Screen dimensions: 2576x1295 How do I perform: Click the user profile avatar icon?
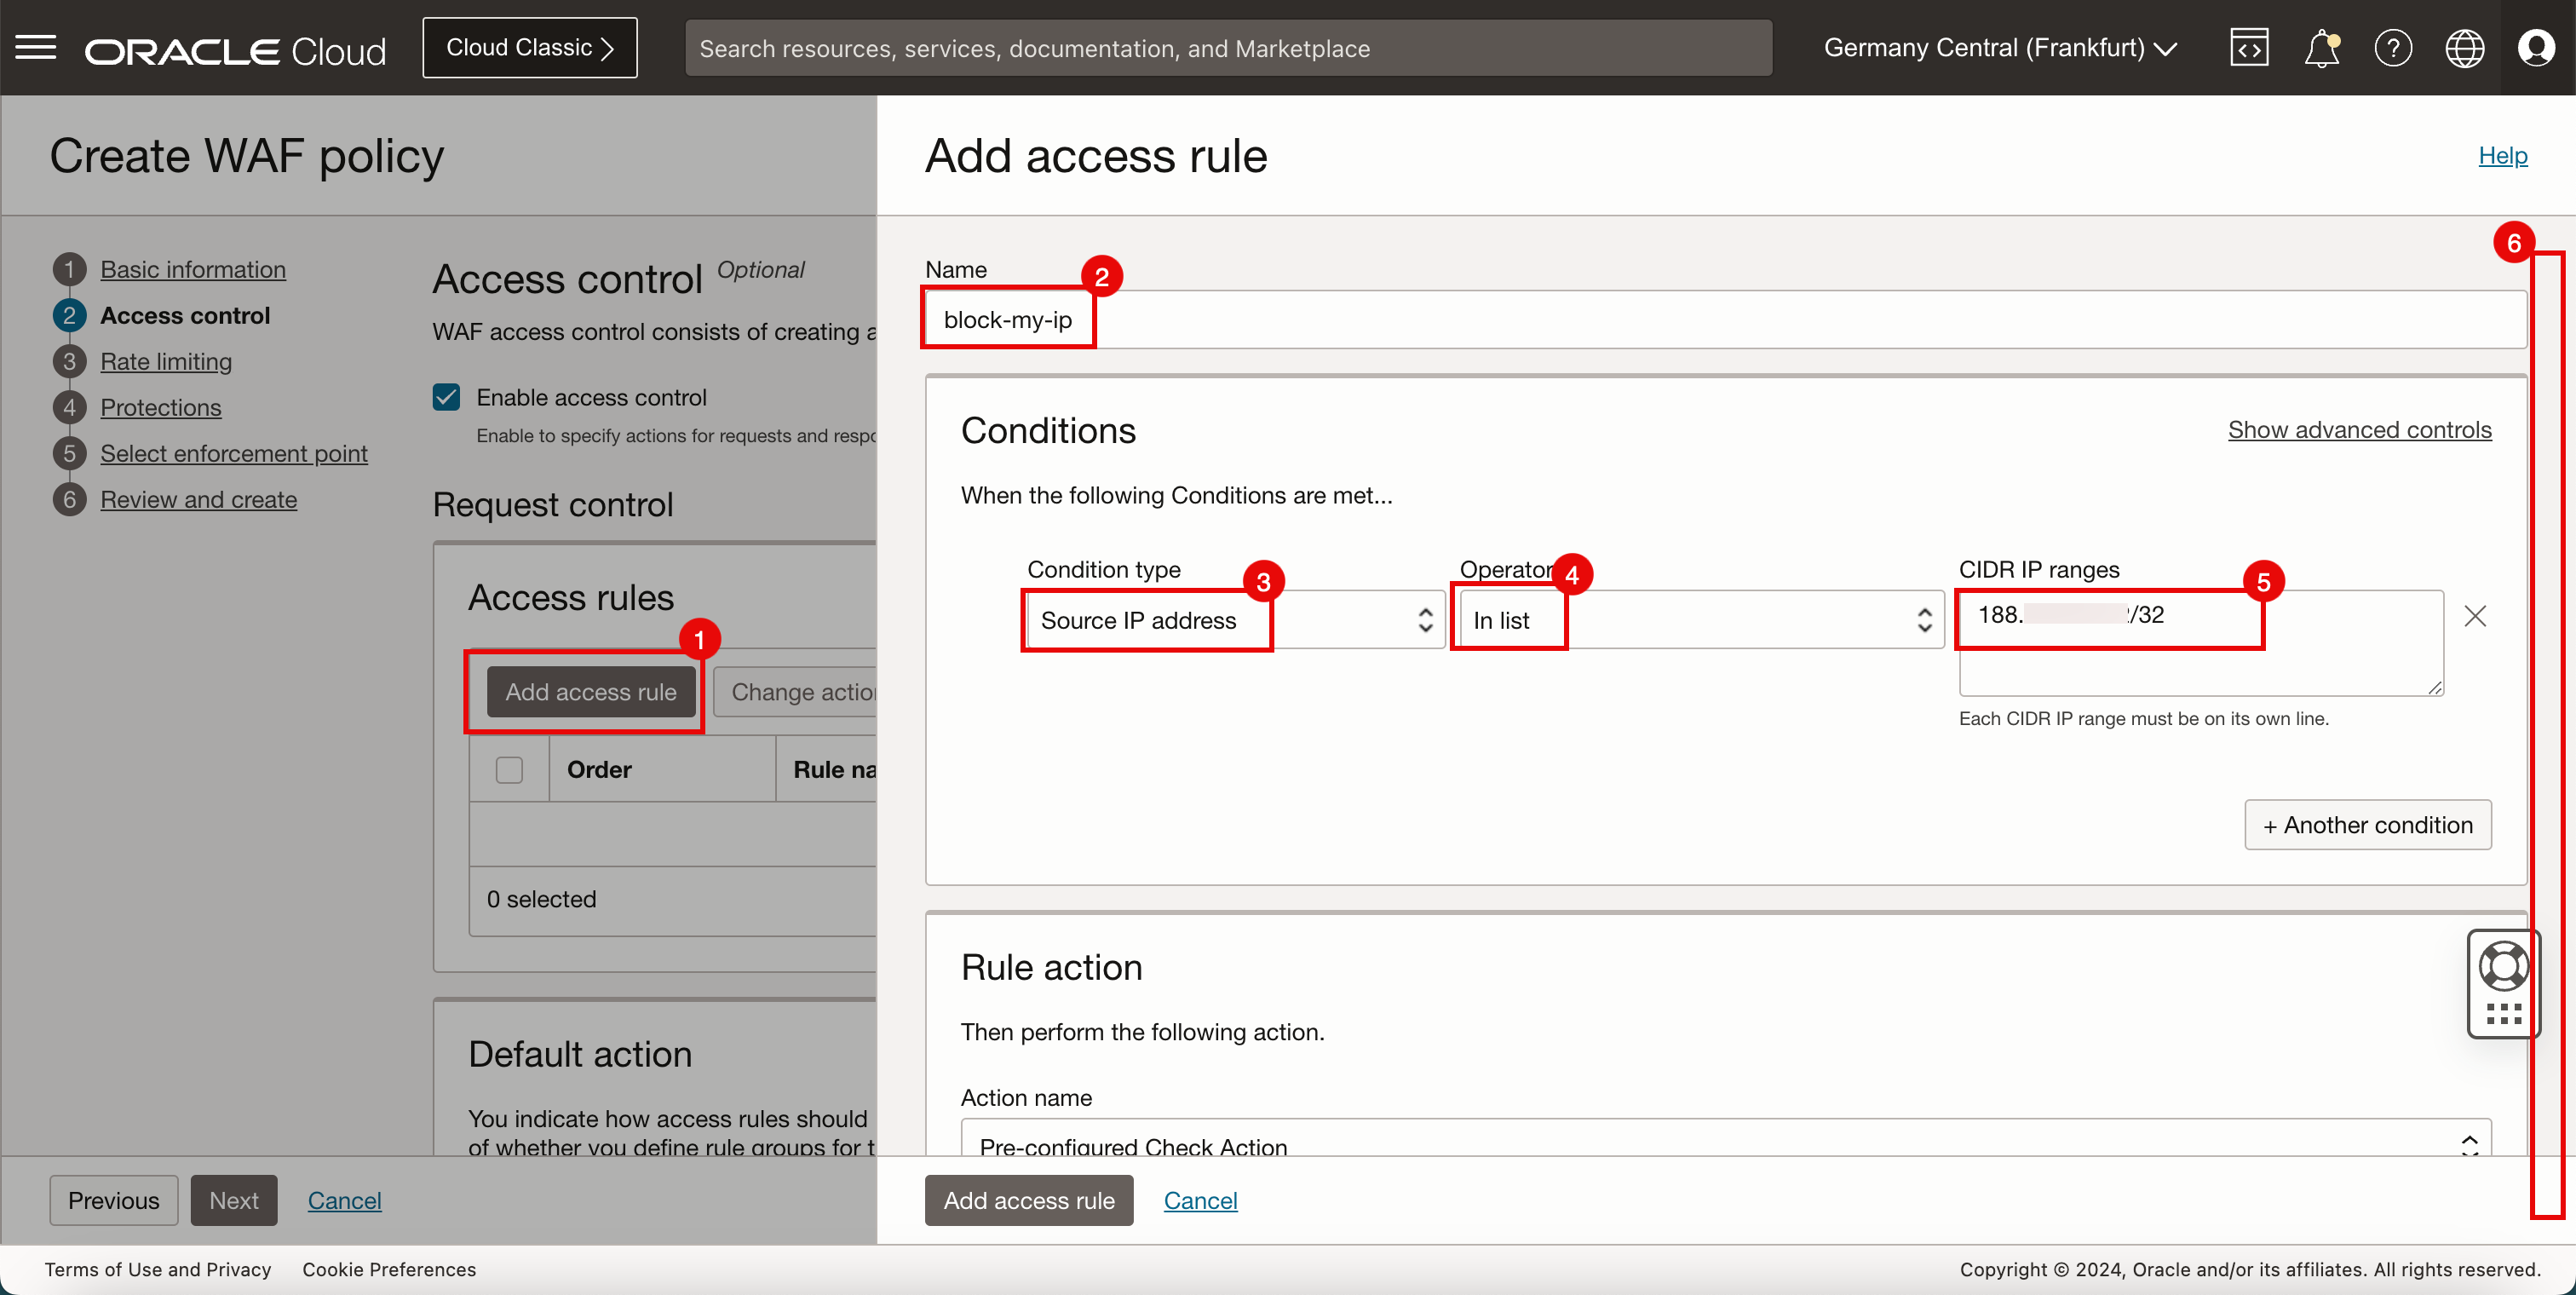[2538, 48]
